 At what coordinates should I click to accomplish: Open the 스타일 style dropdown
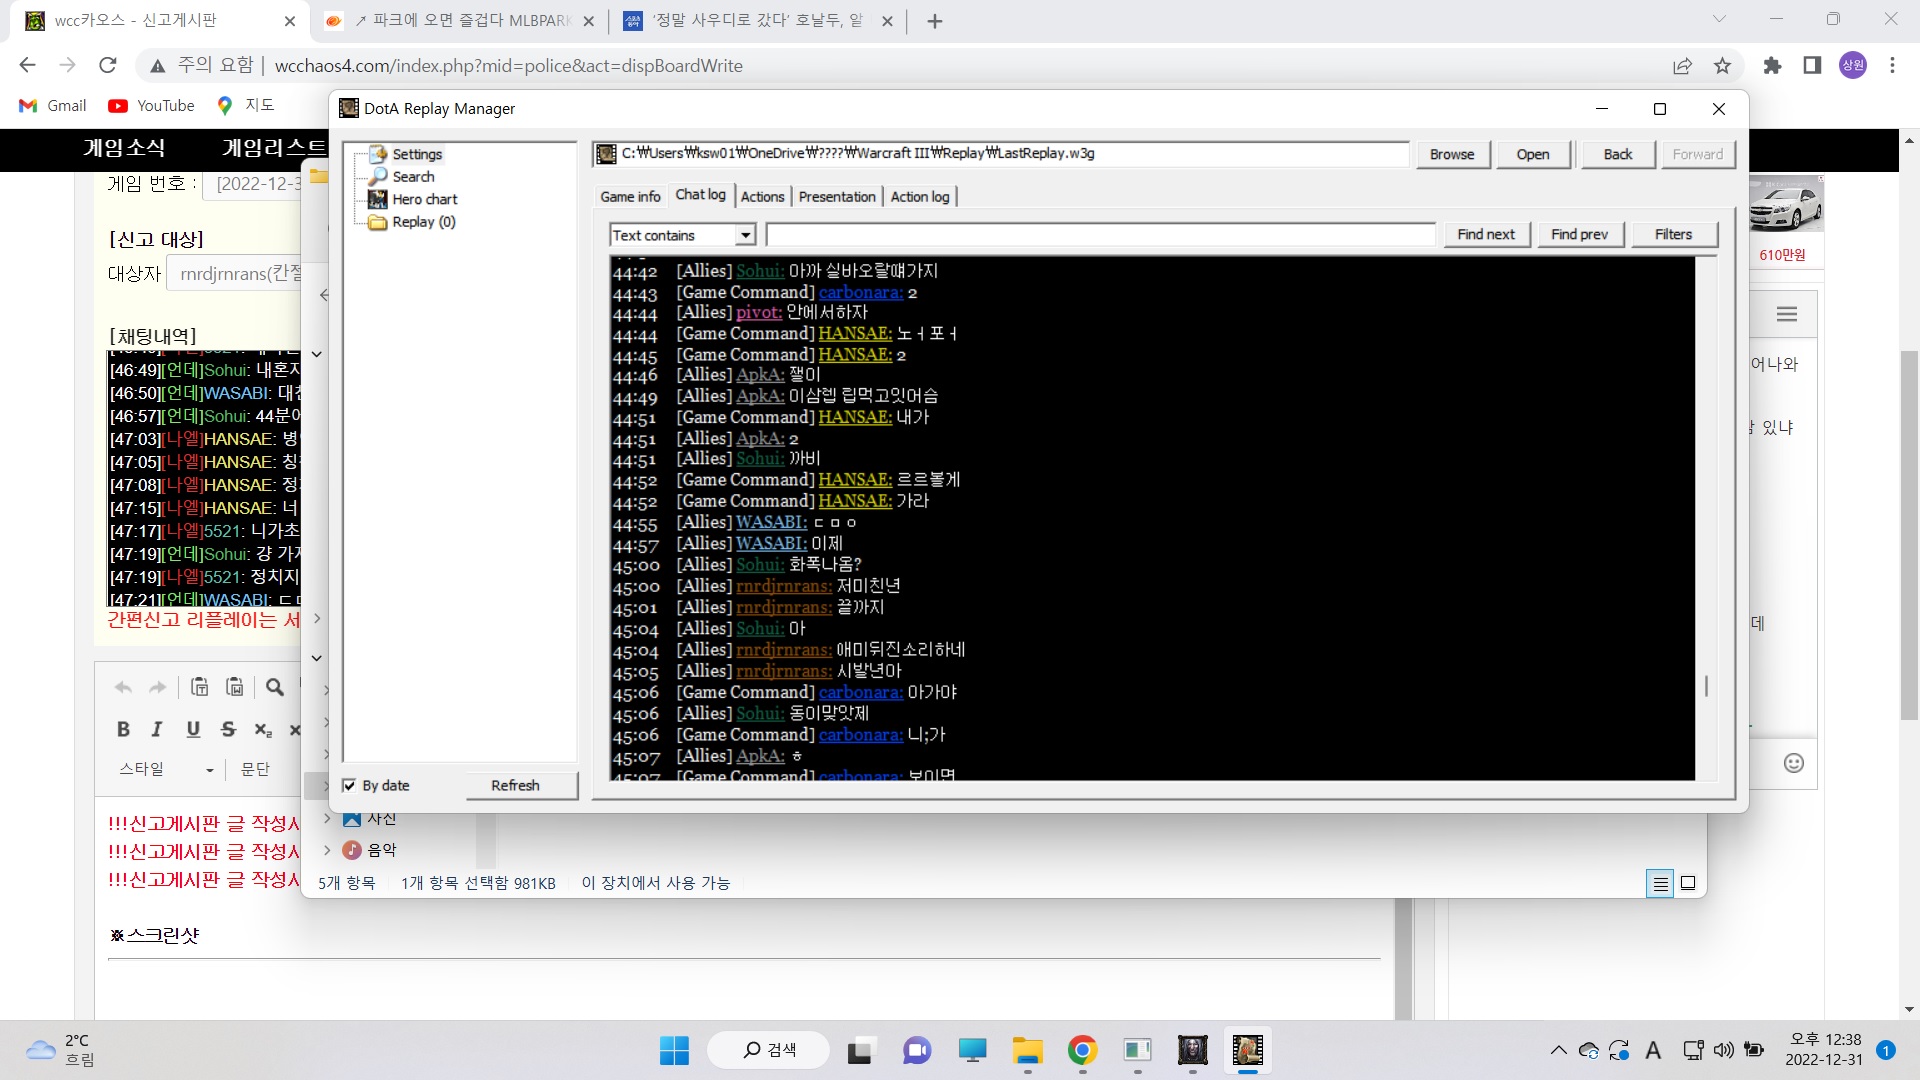pos(166,769)
